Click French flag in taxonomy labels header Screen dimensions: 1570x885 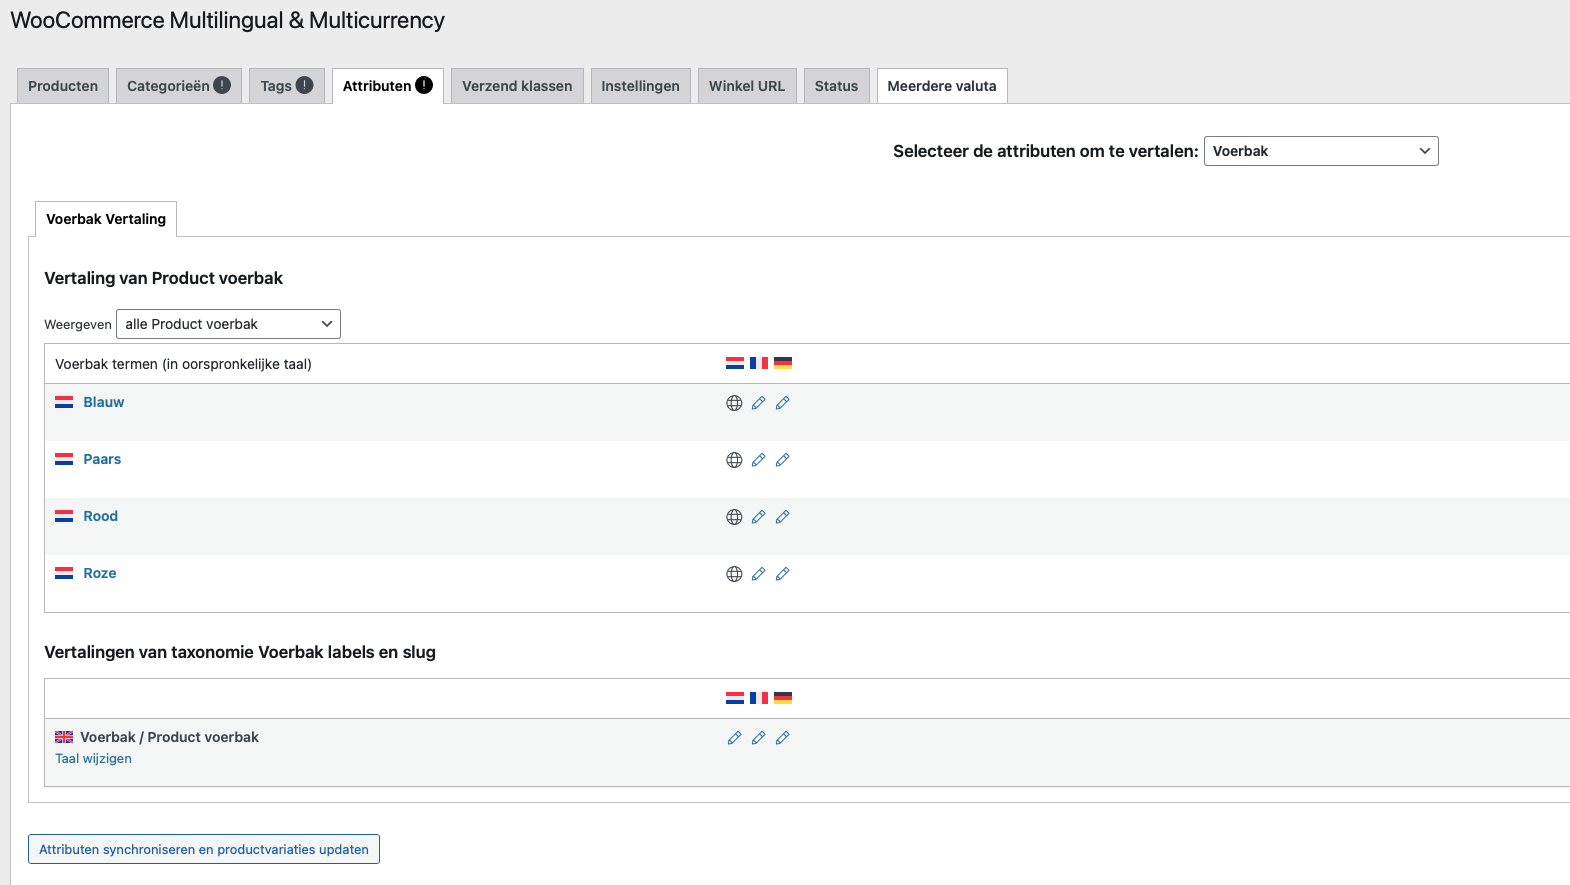click(x=759, y=698)
